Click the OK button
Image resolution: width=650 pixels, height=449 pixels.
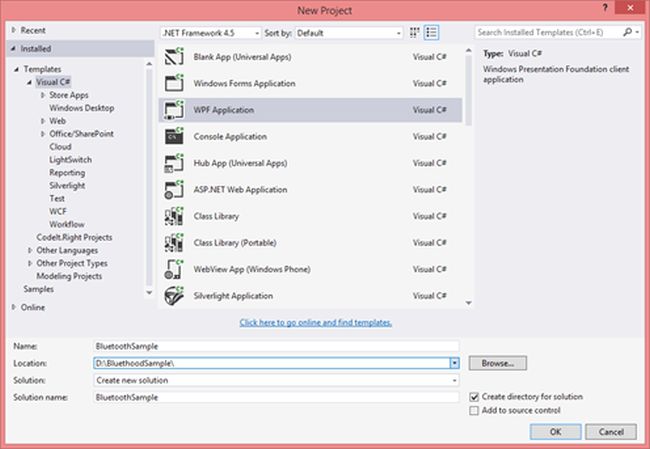click(x=555, y=432)
